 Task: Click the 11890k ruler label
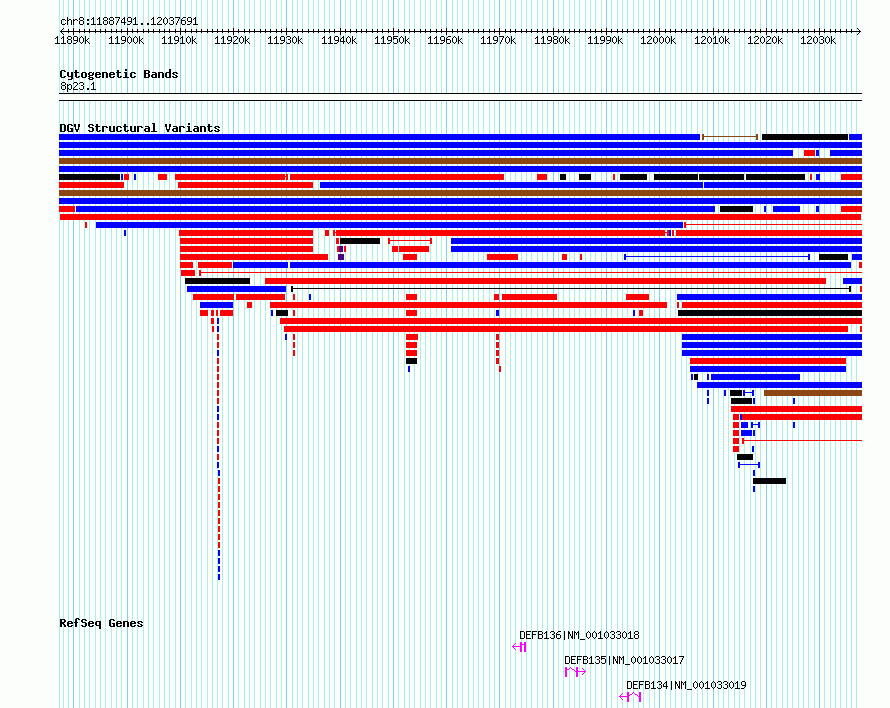pos(72,40)
